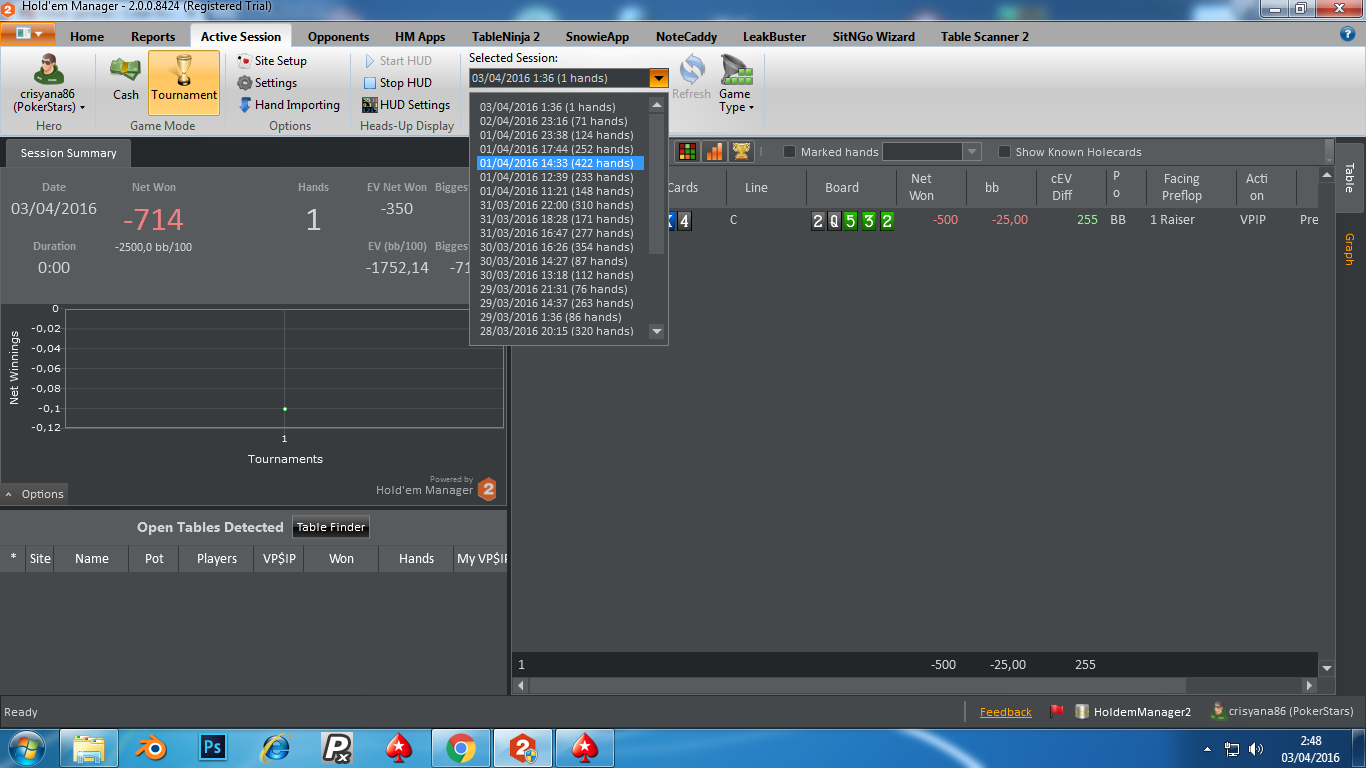Open the SitNGo Wizard tab

[x=873, y=37]
